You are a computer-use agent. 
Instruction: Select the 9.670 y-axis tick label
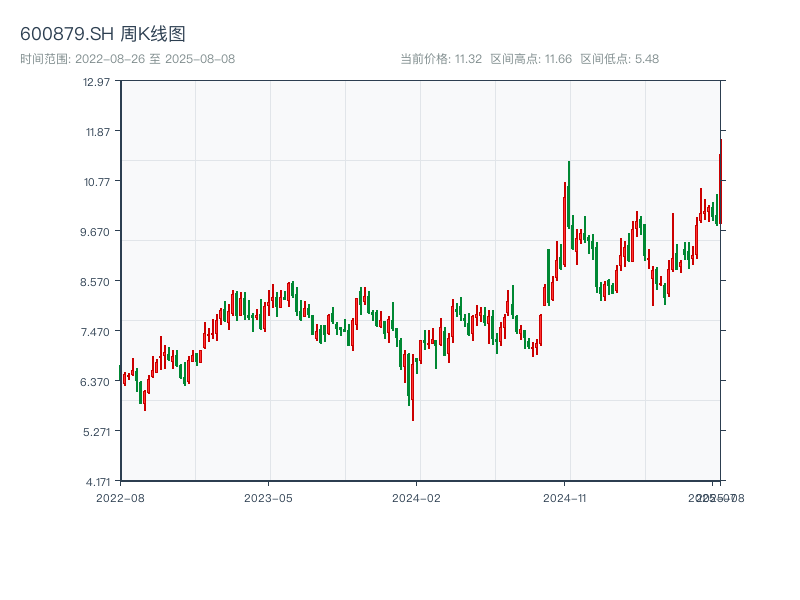pyautogui.click(x=97, y=231)
